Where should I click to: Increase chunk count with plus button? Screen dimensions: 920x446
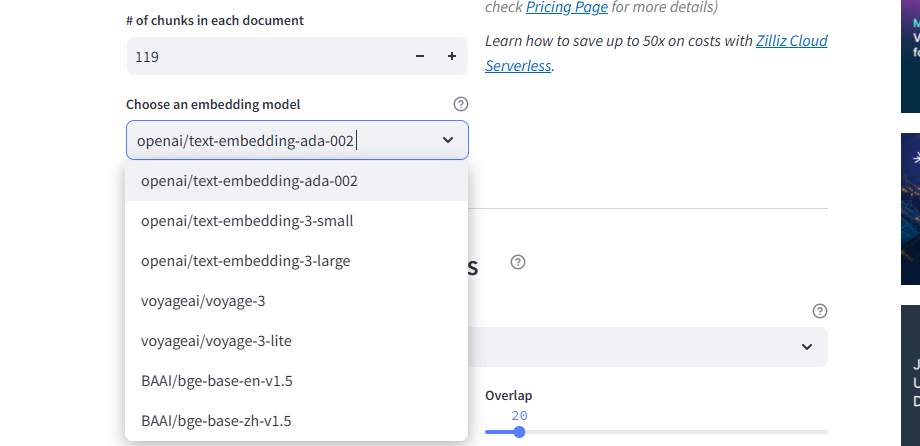coord(451,57)
